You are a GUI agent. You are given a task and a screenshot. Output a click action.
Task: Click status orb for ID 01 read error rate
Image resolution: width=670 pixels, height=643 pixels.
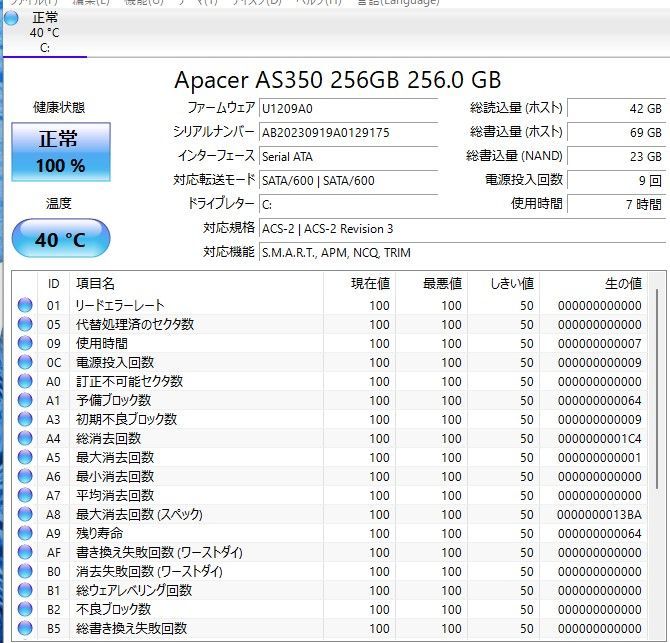click(25, 305)
